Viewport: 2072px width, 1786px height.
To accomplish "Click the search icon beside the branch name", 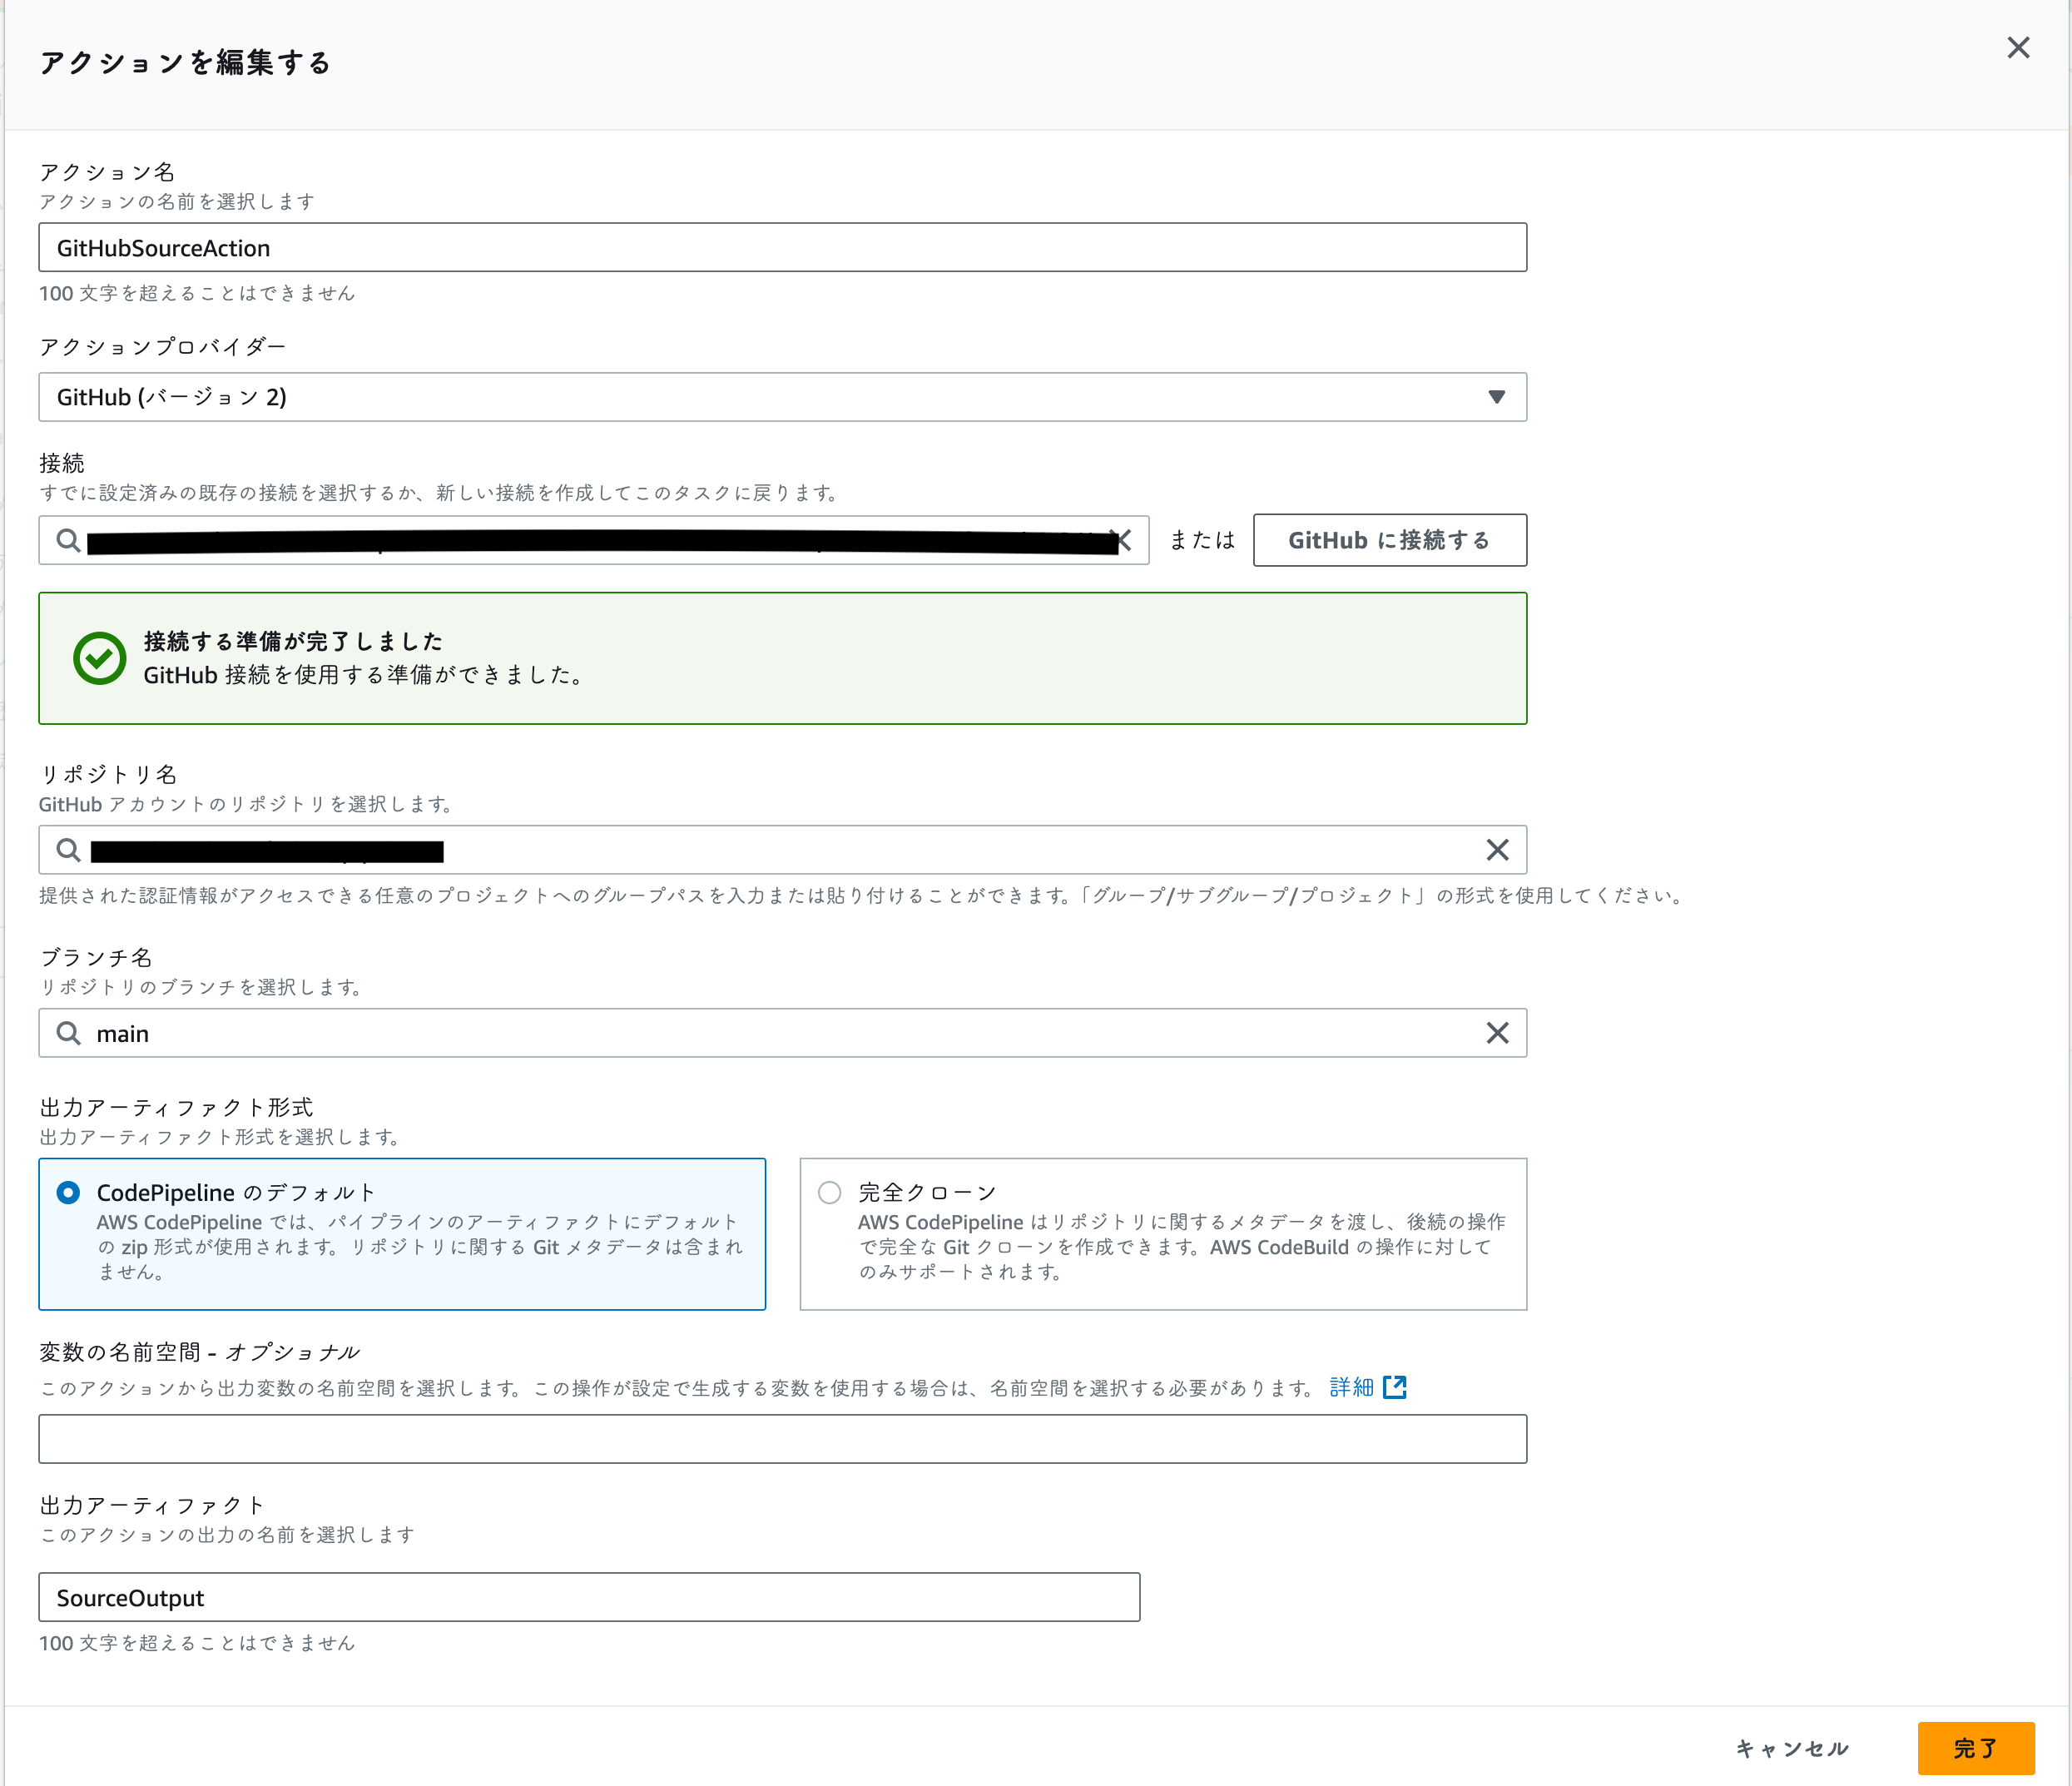I will (x=68, y=1033).
